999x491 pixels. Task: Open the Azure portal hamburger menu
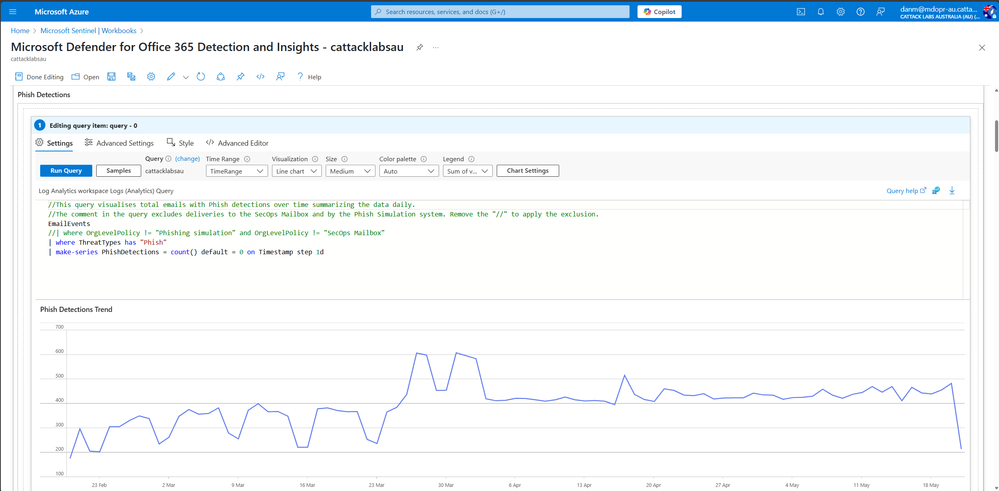[x=13, y=12]
